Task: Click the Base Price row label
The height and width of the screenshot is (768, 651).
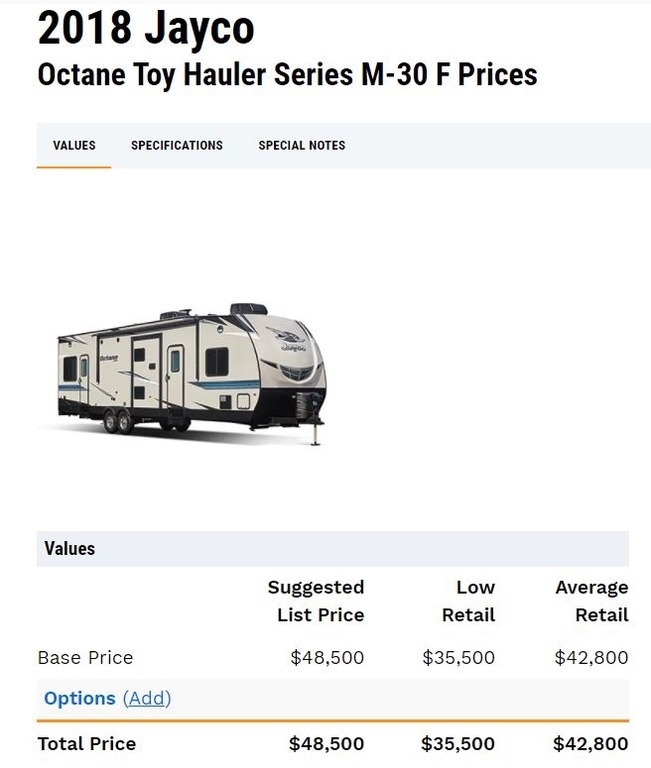Action: 85,657
